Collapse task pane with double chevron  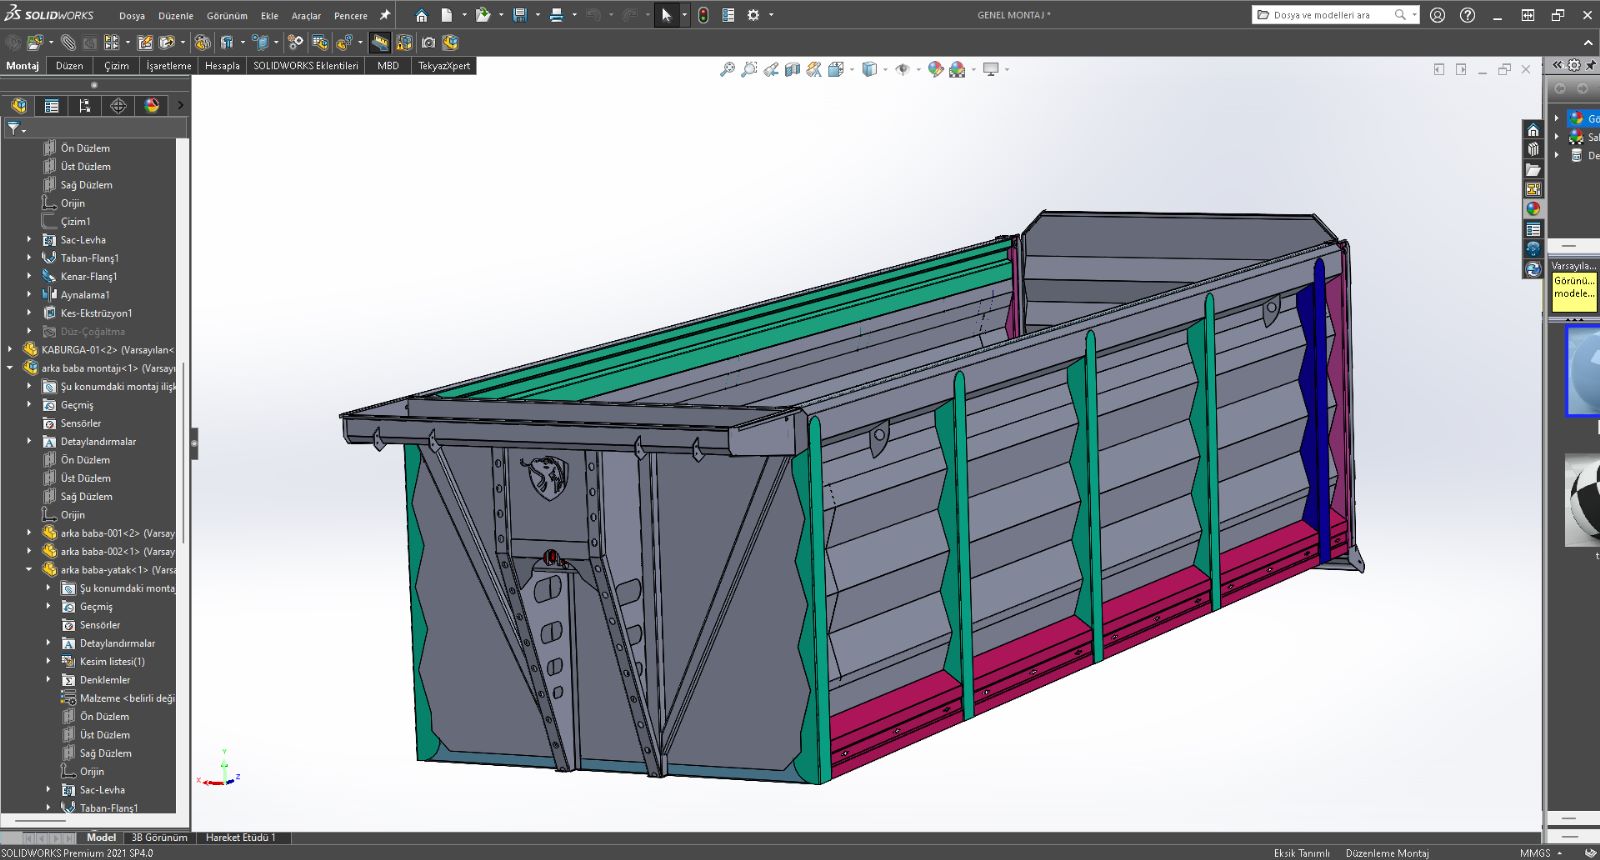tap(1557, 65)
